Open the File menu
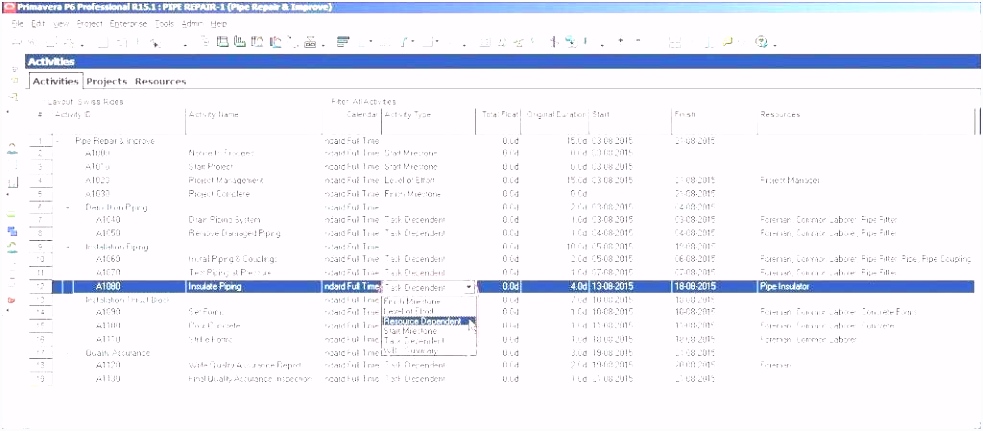The height and width of the screenshot is (431, 983). click(x=18, y=24)
